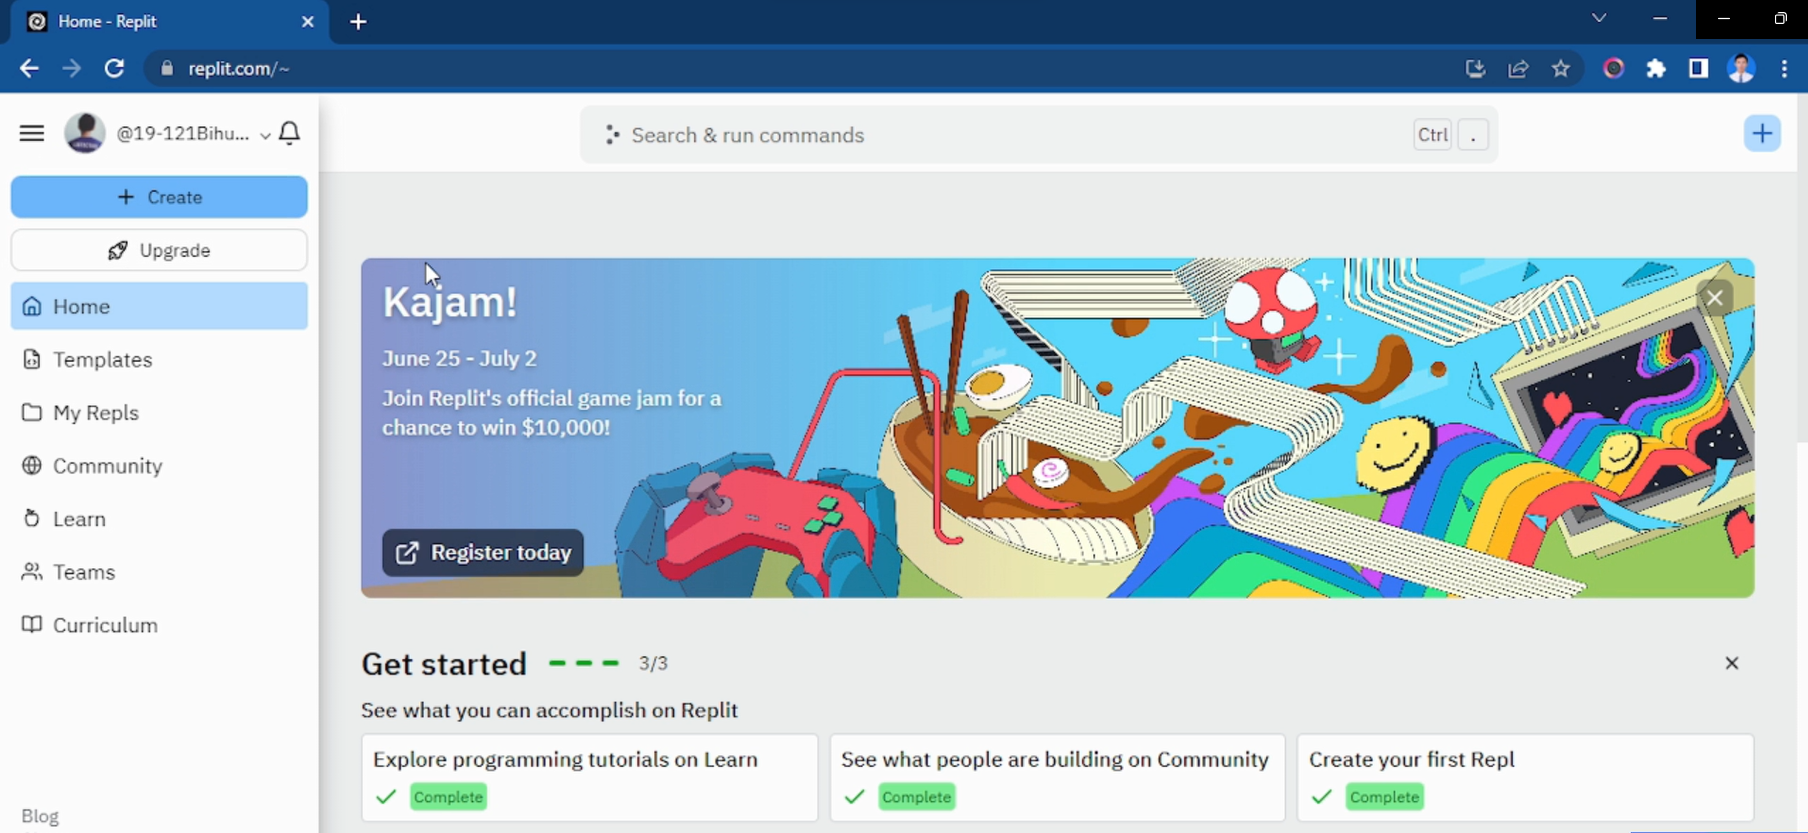Click the Upgrade button
The height and width of the screenshot is (833, 1808).
(159, 250)
